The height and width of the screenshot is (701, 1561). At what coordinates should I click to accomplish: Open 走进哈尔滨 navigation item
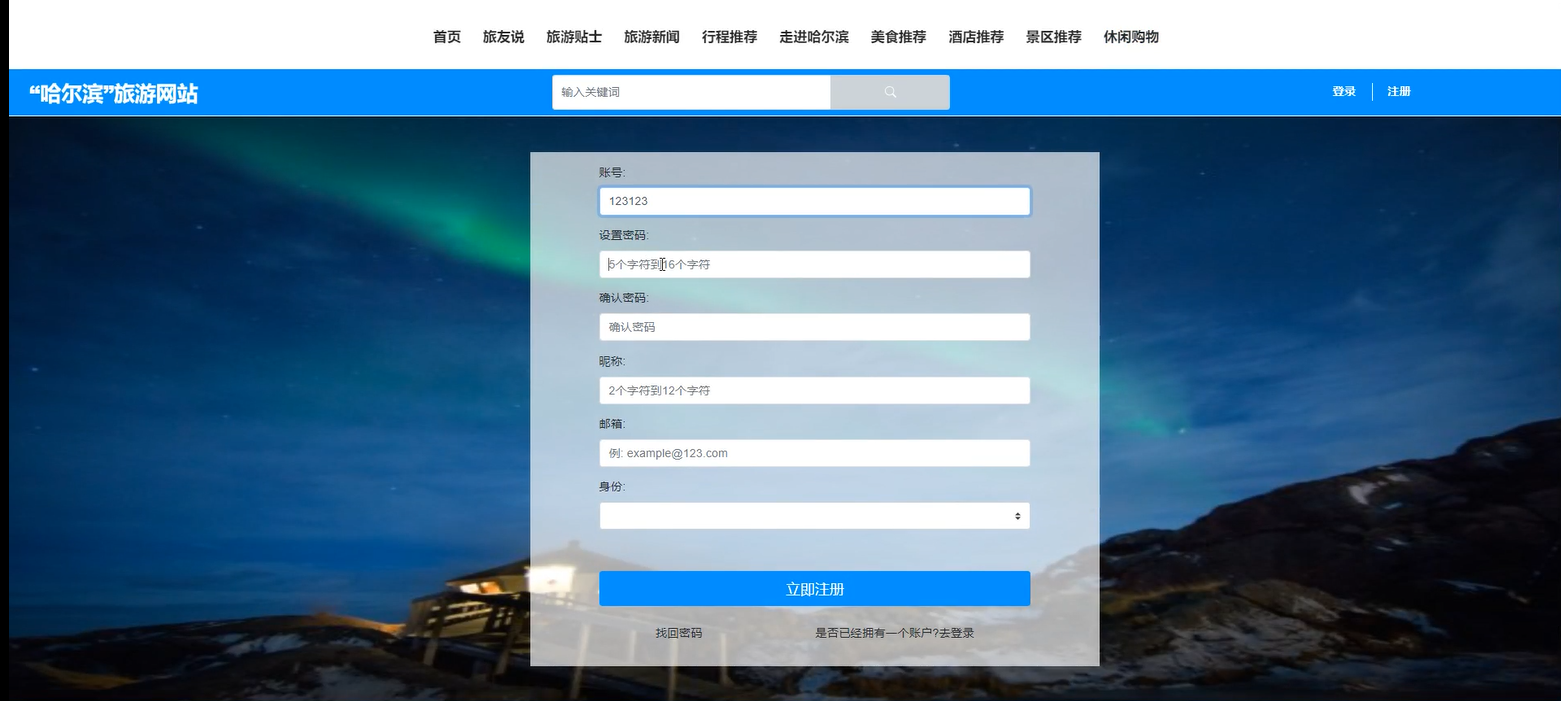(x=814, y=37)
